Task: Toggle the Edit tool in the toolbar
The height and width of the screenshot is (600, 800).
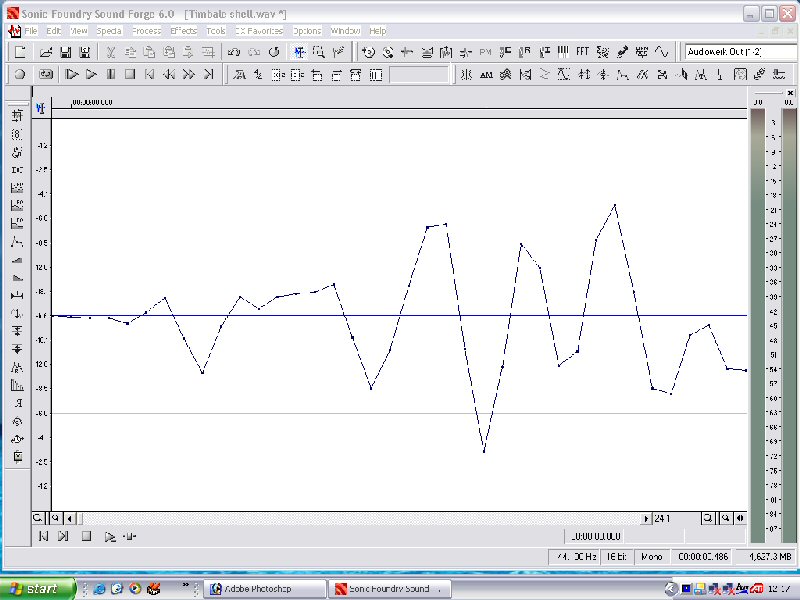Action: click(x=299, y=52)
